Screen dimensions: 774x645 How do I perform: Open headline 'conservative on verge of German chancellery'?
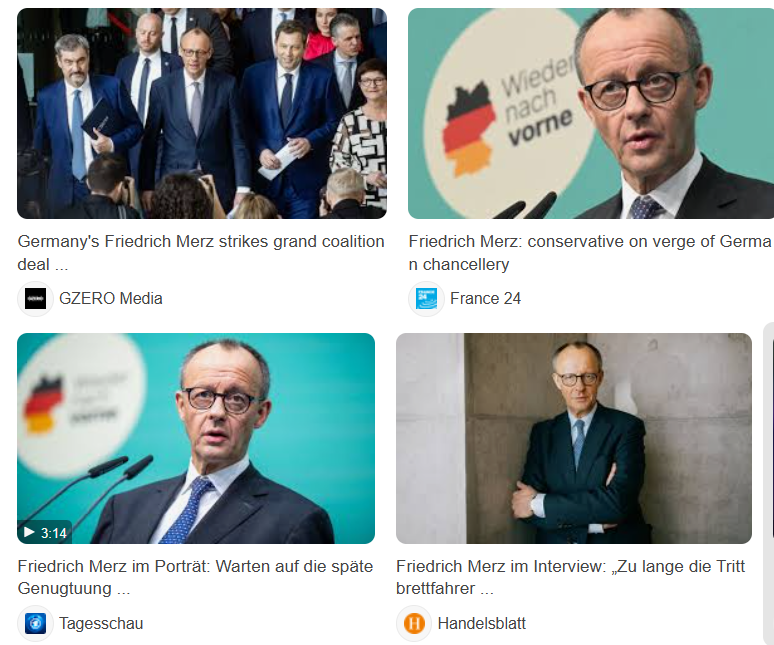[590, 253]
